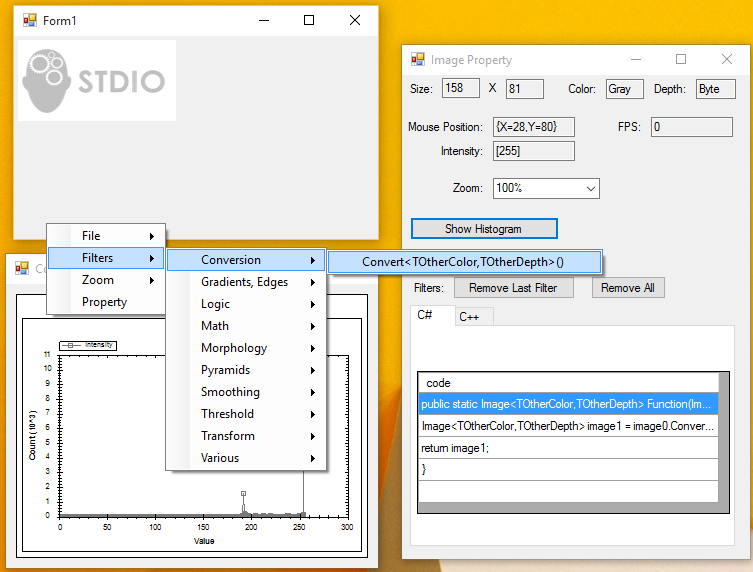Image resolution: width=753 pixels, height=572 pixels.
Task: Select the 'image1 = image0.Conver...' code row
Action: [x=569, y=426]
